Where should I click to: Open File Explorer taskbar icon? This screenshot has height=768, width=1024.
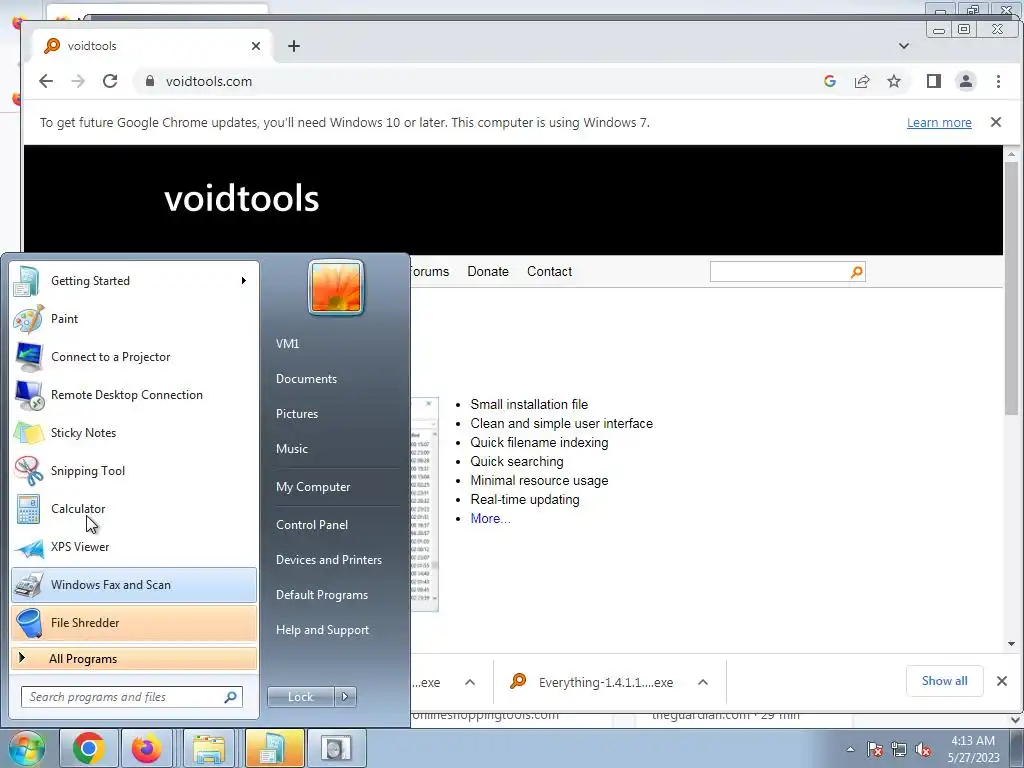tap(208, 748)
